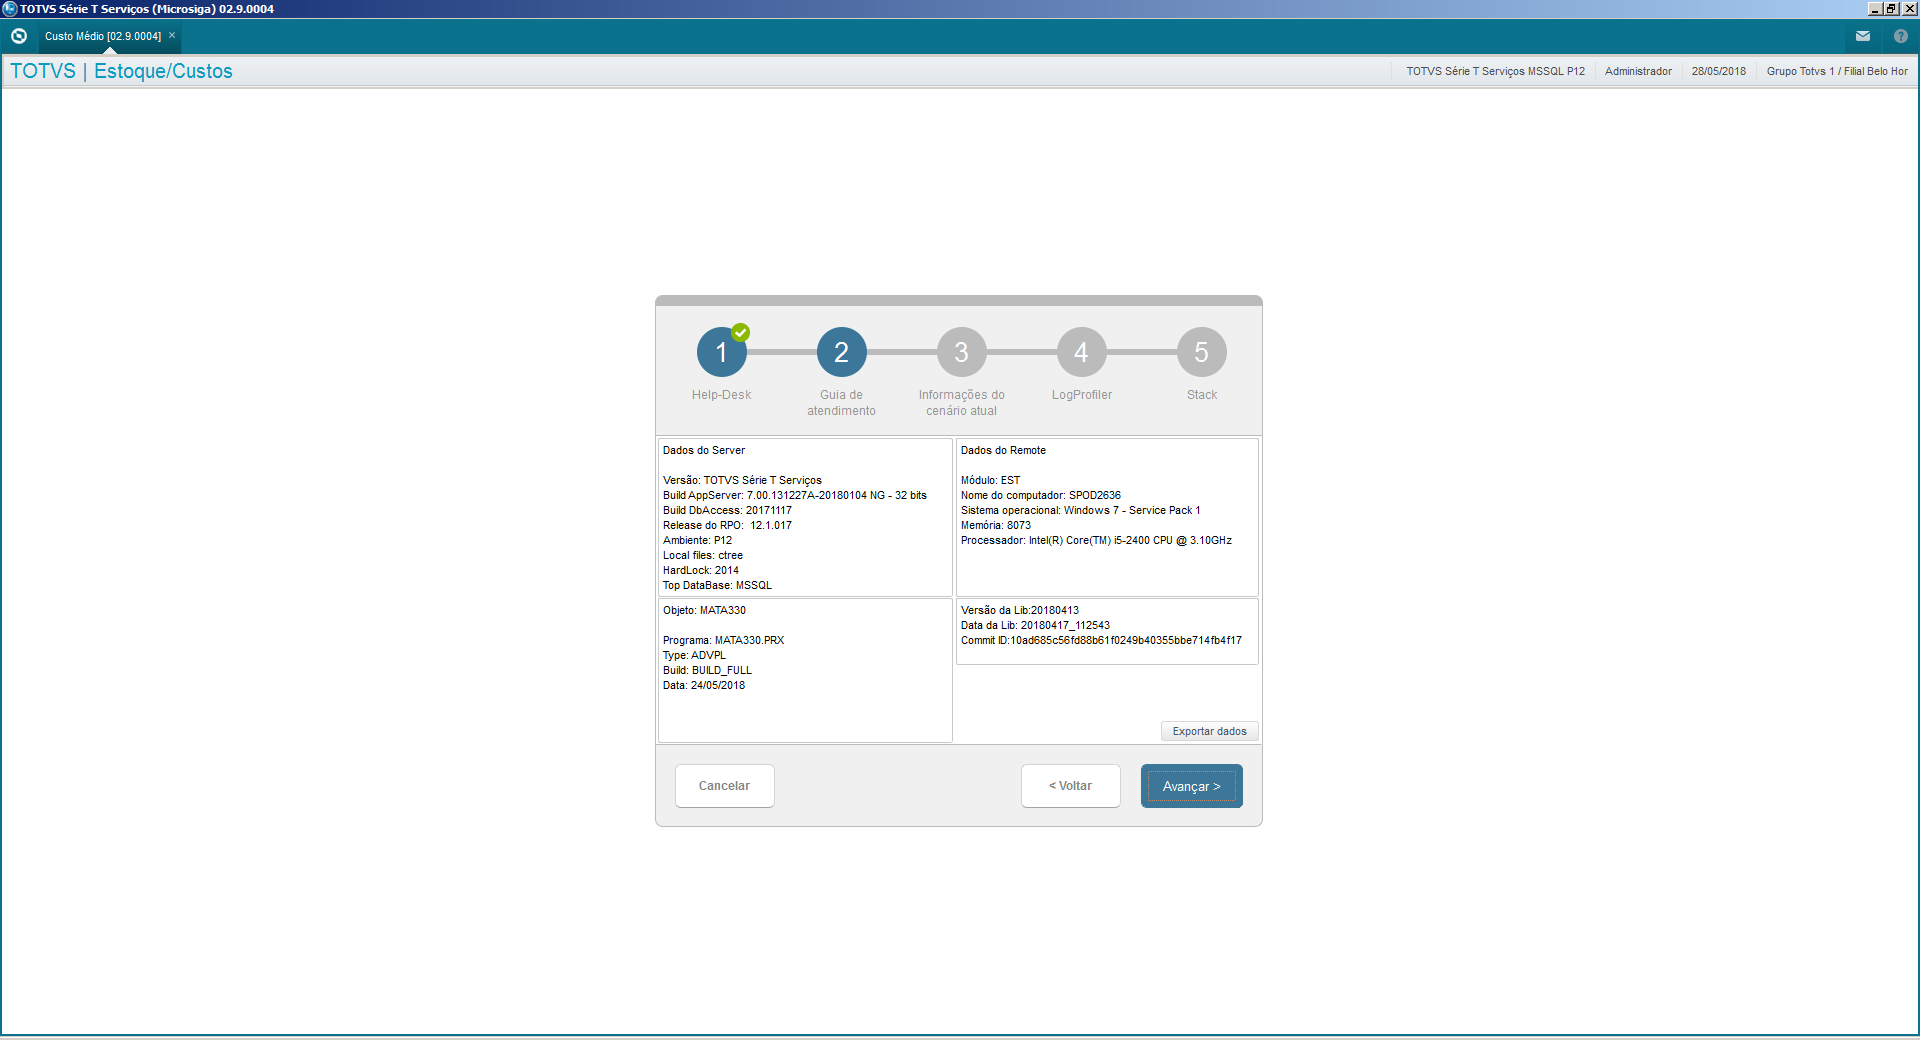The height and width of the screenshot is (1040, 1920).
Task: Click the Release do RPO: 12.1.017 line
Action: [x=727, y=525]
